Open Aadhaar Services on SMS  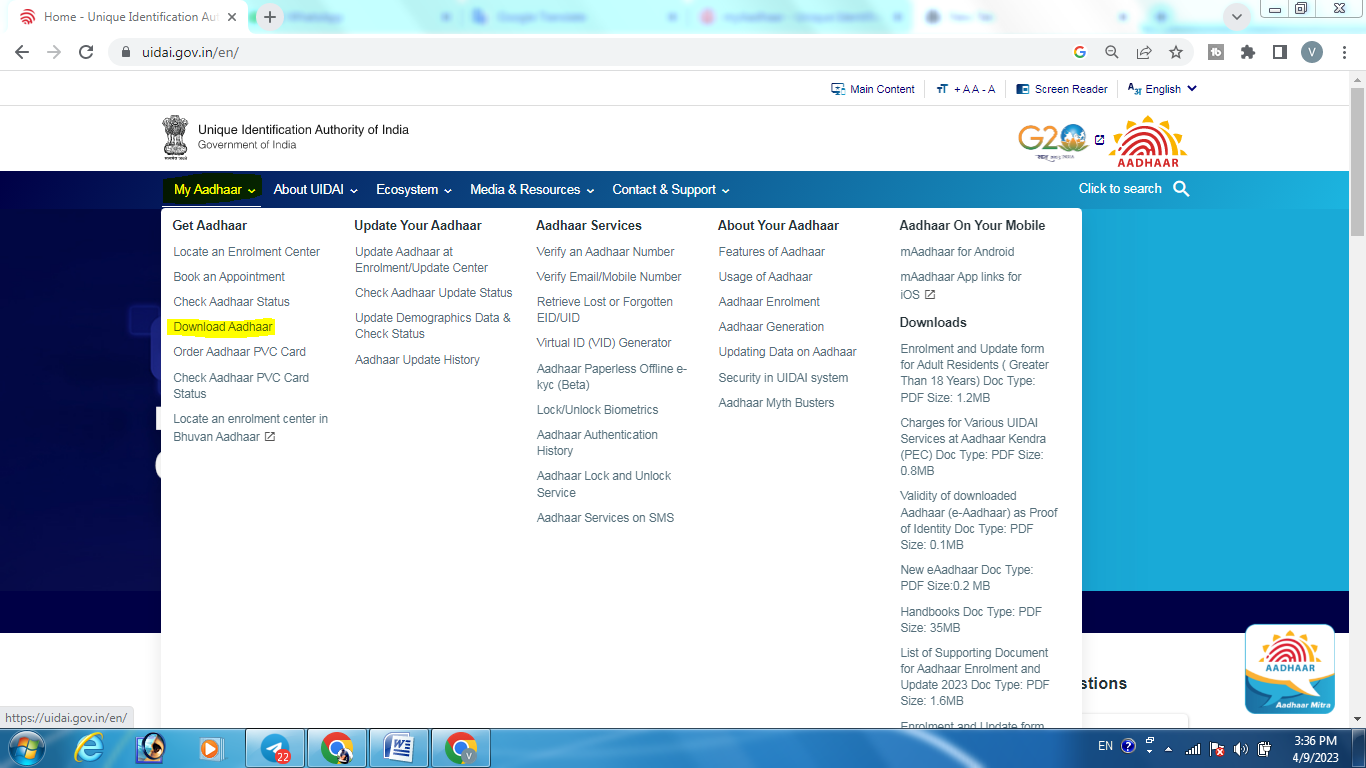click(x=605, y=518)
